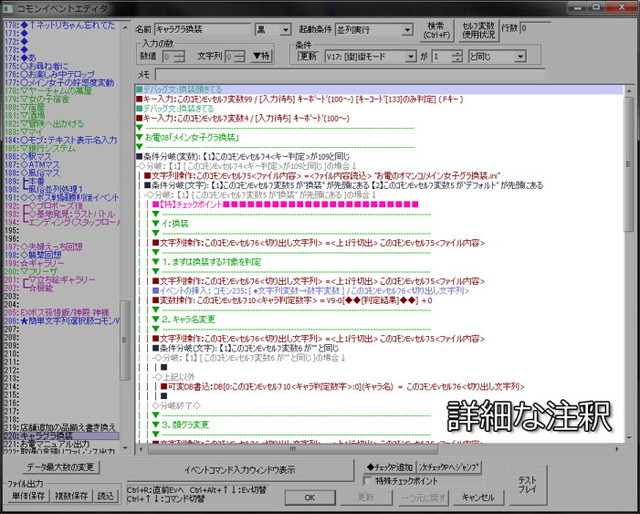Select the デバッグ文:換装開きてる command line
This screenshot has width=640, height=514.
(x=379, y=89)
